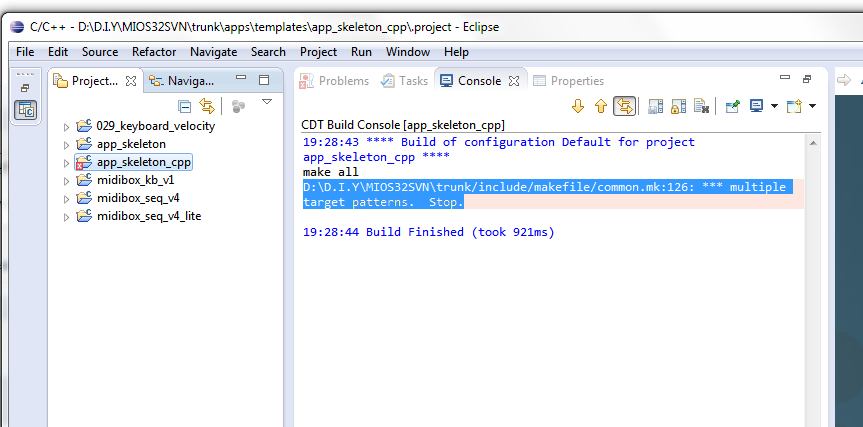This screenshot has width=863, height=427.
Task: Open the Navigate menu
Action: pyautogui.click(x=214, y=52)
